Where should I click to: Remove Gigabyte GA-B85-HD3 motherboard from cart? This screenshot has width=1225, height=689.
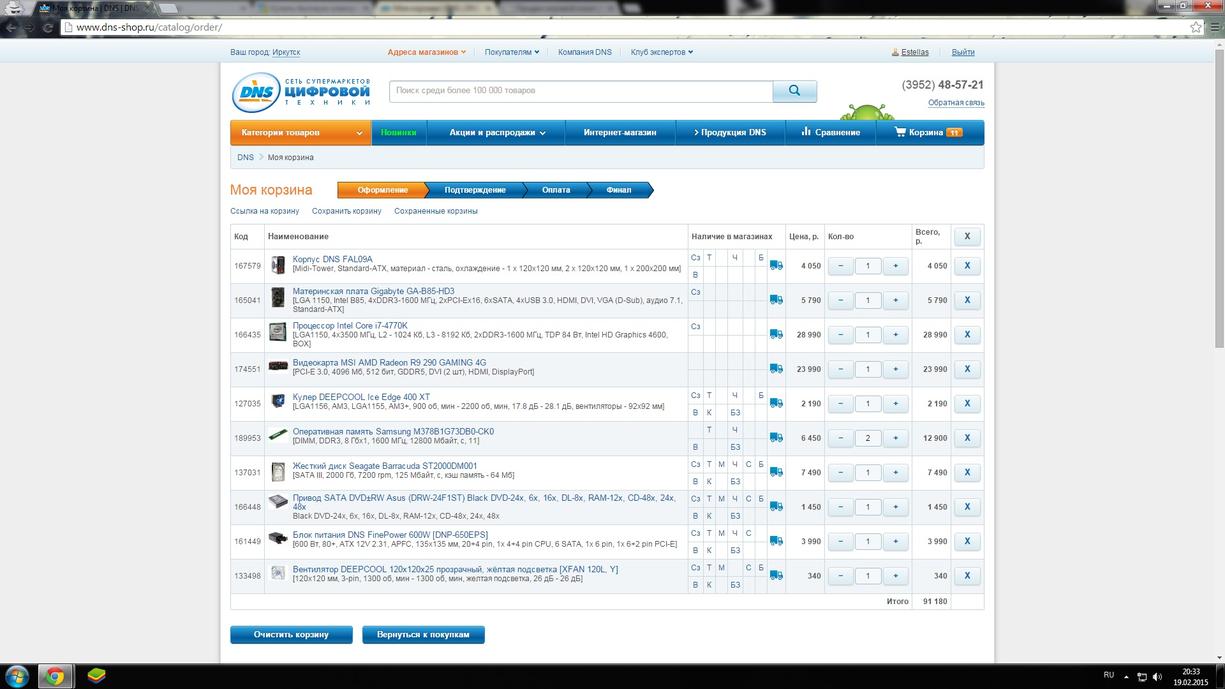tap(967, 300)
